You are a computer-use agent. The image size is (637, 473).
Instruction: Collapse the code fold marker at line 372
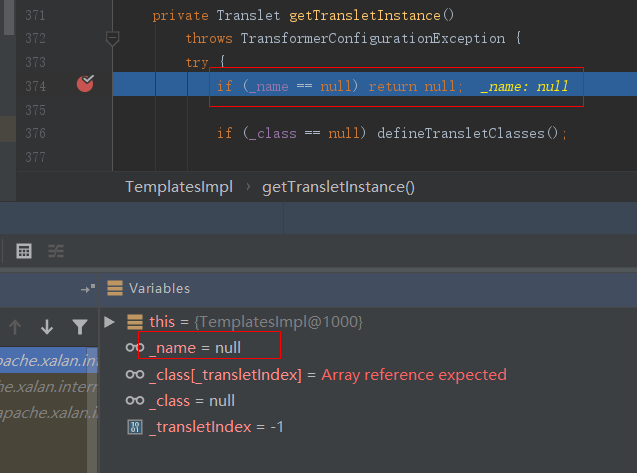point(113,38)
